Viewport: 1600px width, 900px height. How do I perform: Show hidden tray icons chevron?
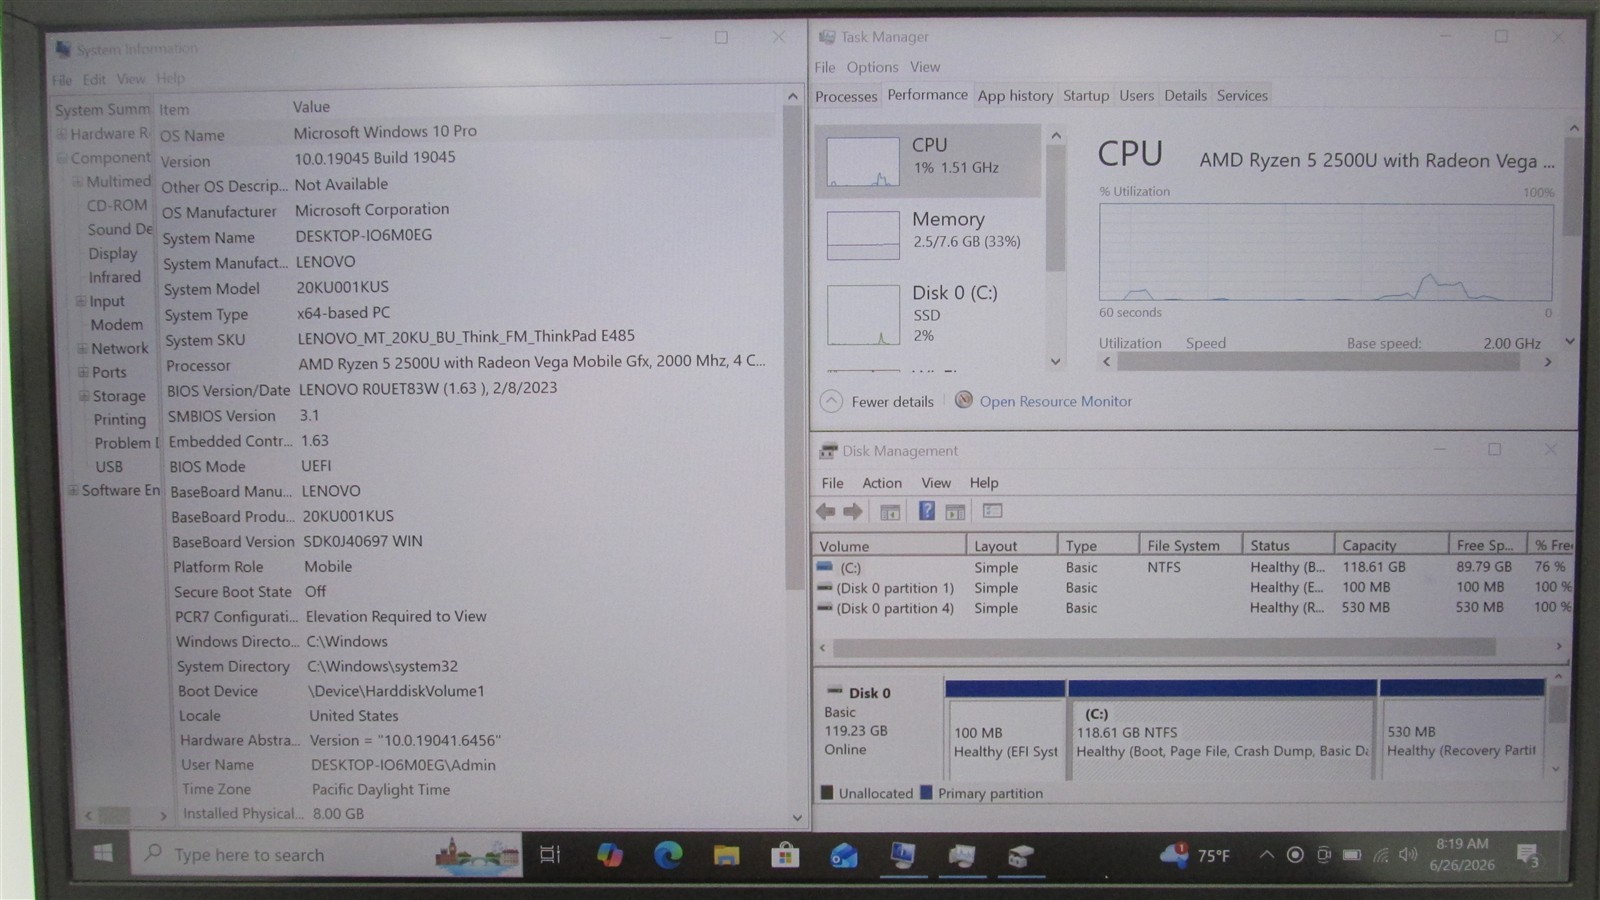coord(1266,855)
